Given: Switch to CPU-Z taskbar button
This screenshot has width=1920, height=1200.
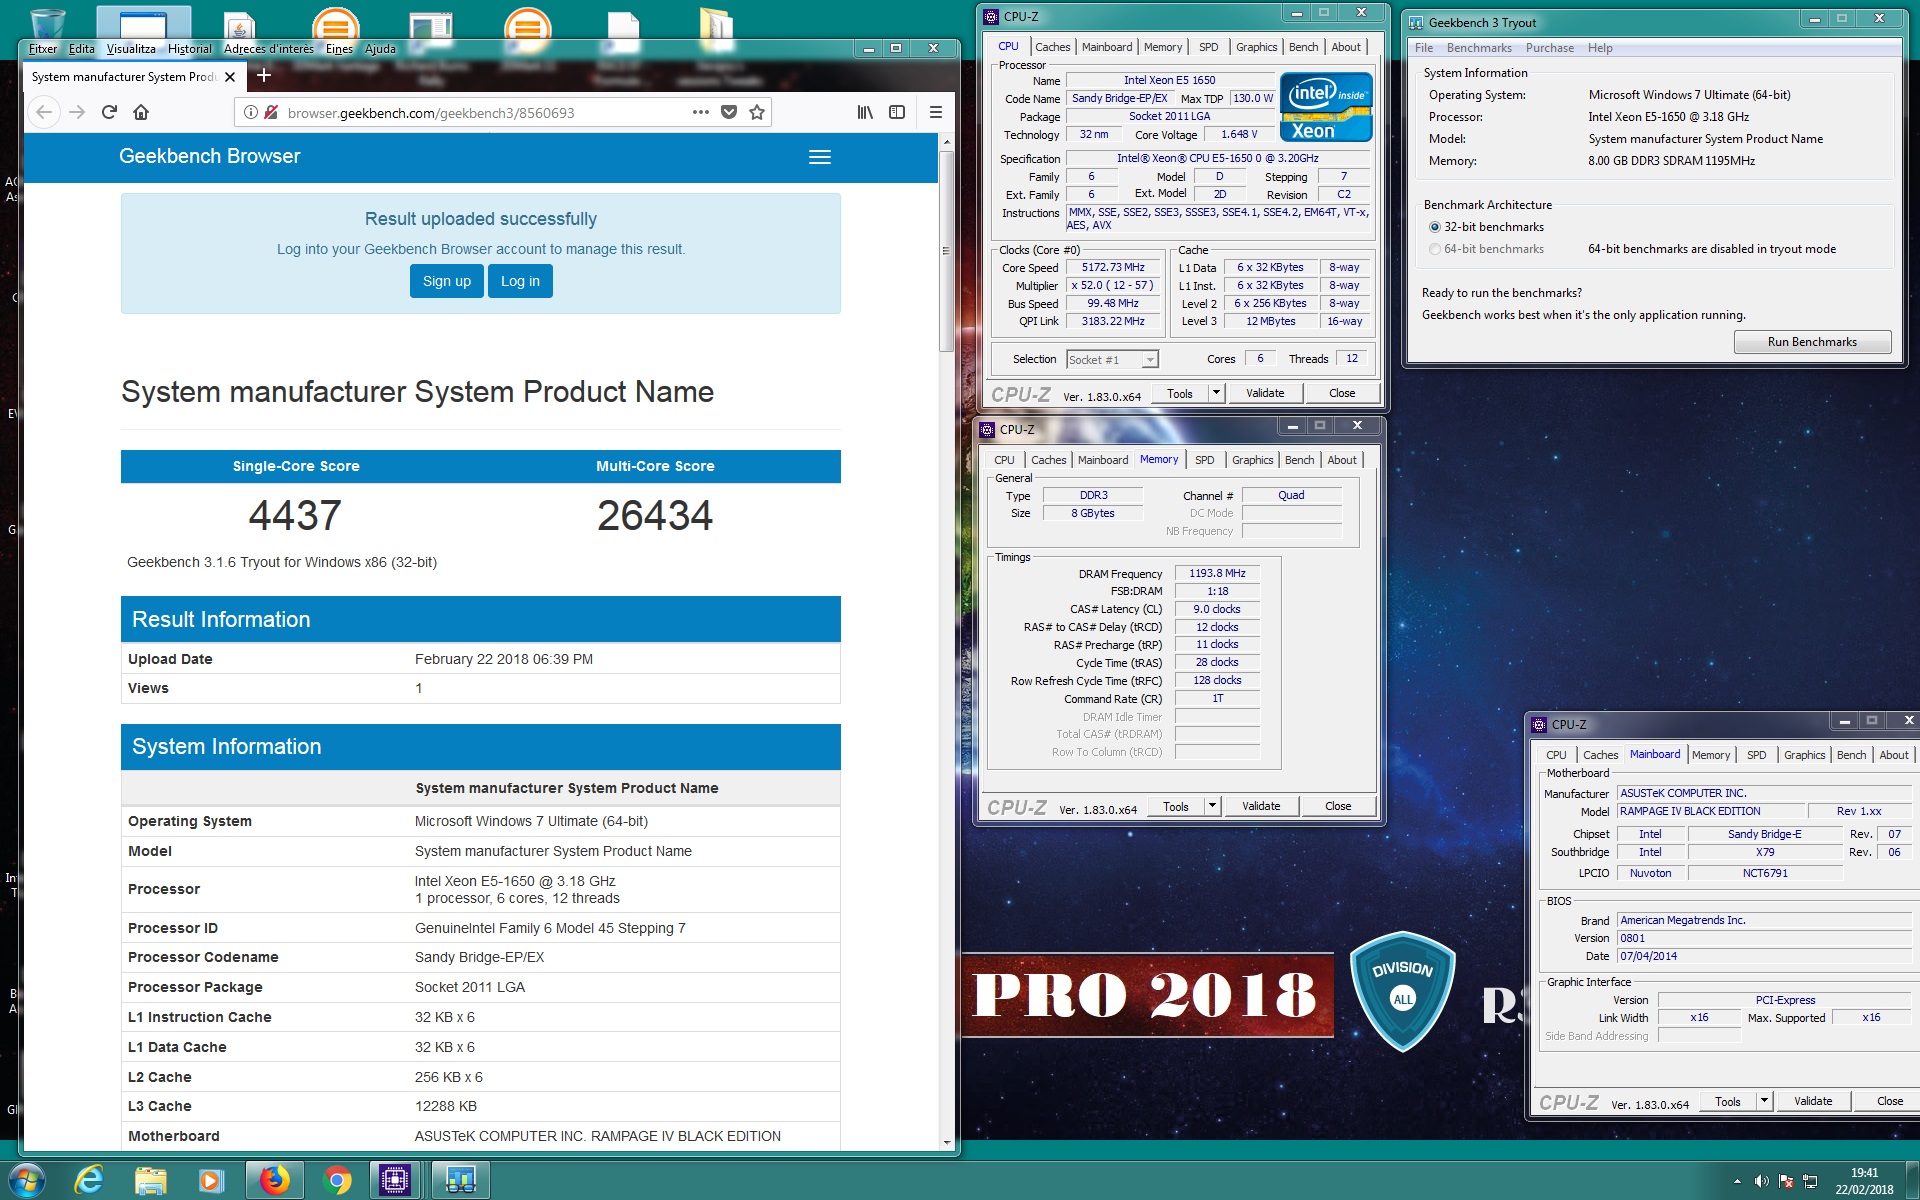Looking at the screenshot, I should click(395, 1180).
